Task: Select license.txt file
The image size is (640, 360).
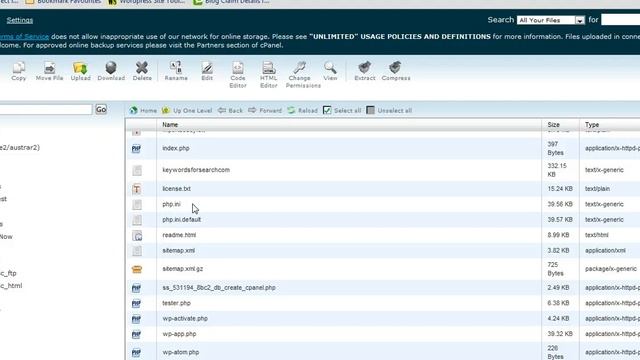Action: (176, 189)
